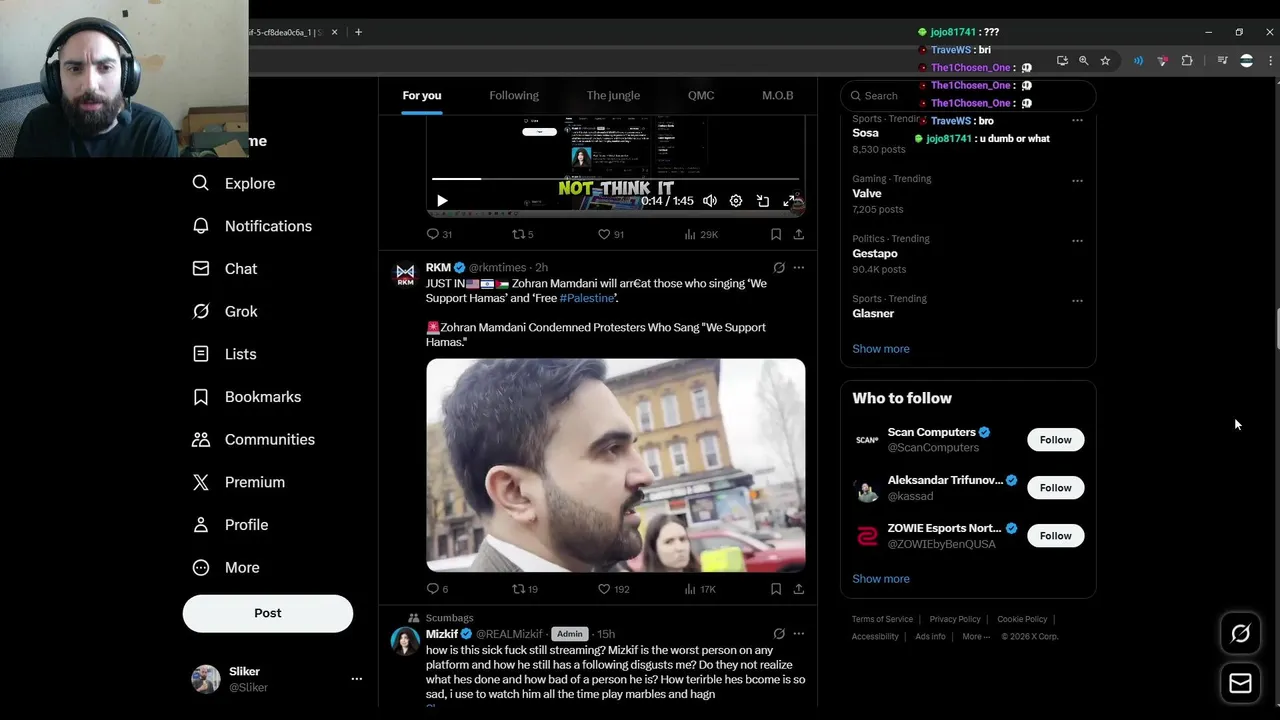
Task: Open the Scumbags community link
Action: coord(449,618)
